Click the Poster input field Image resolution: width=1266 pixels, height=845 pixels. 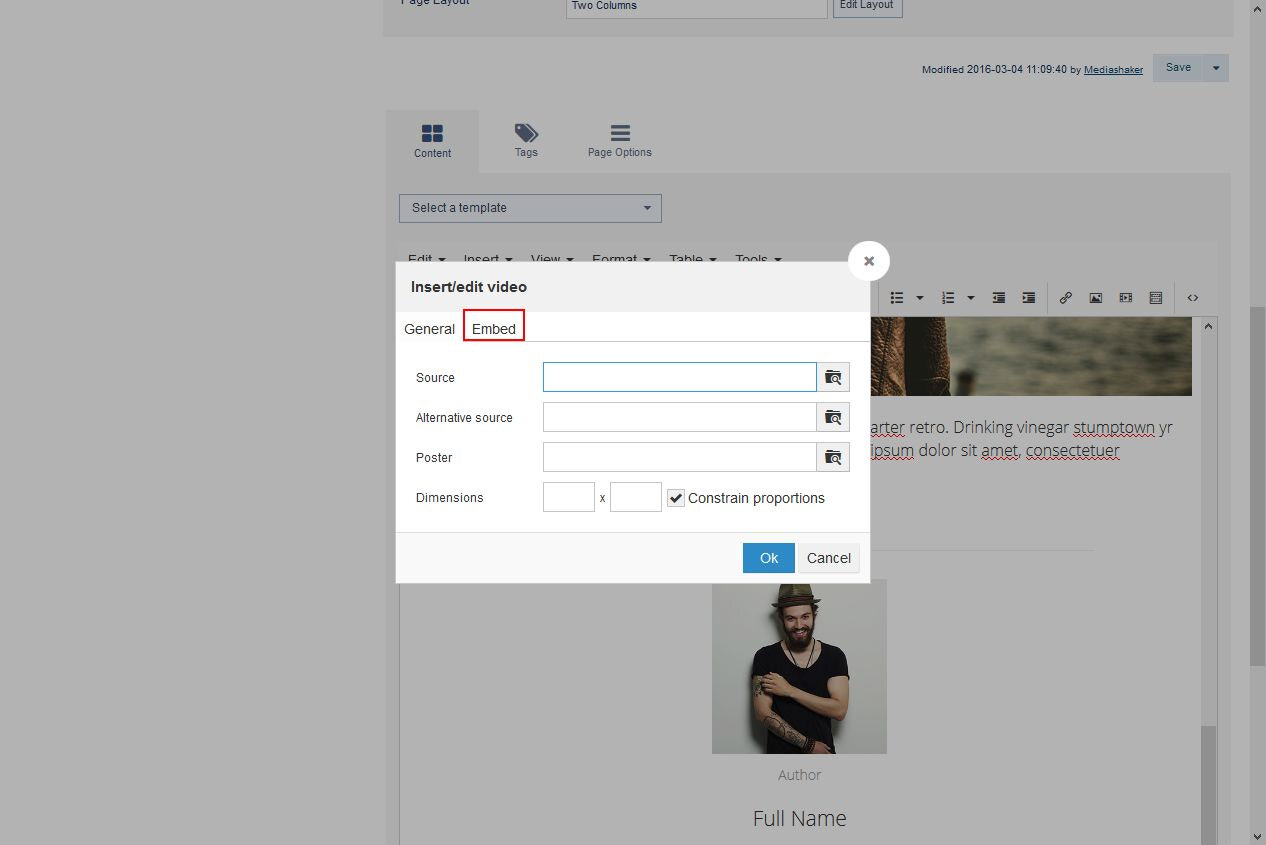[680, 457]
